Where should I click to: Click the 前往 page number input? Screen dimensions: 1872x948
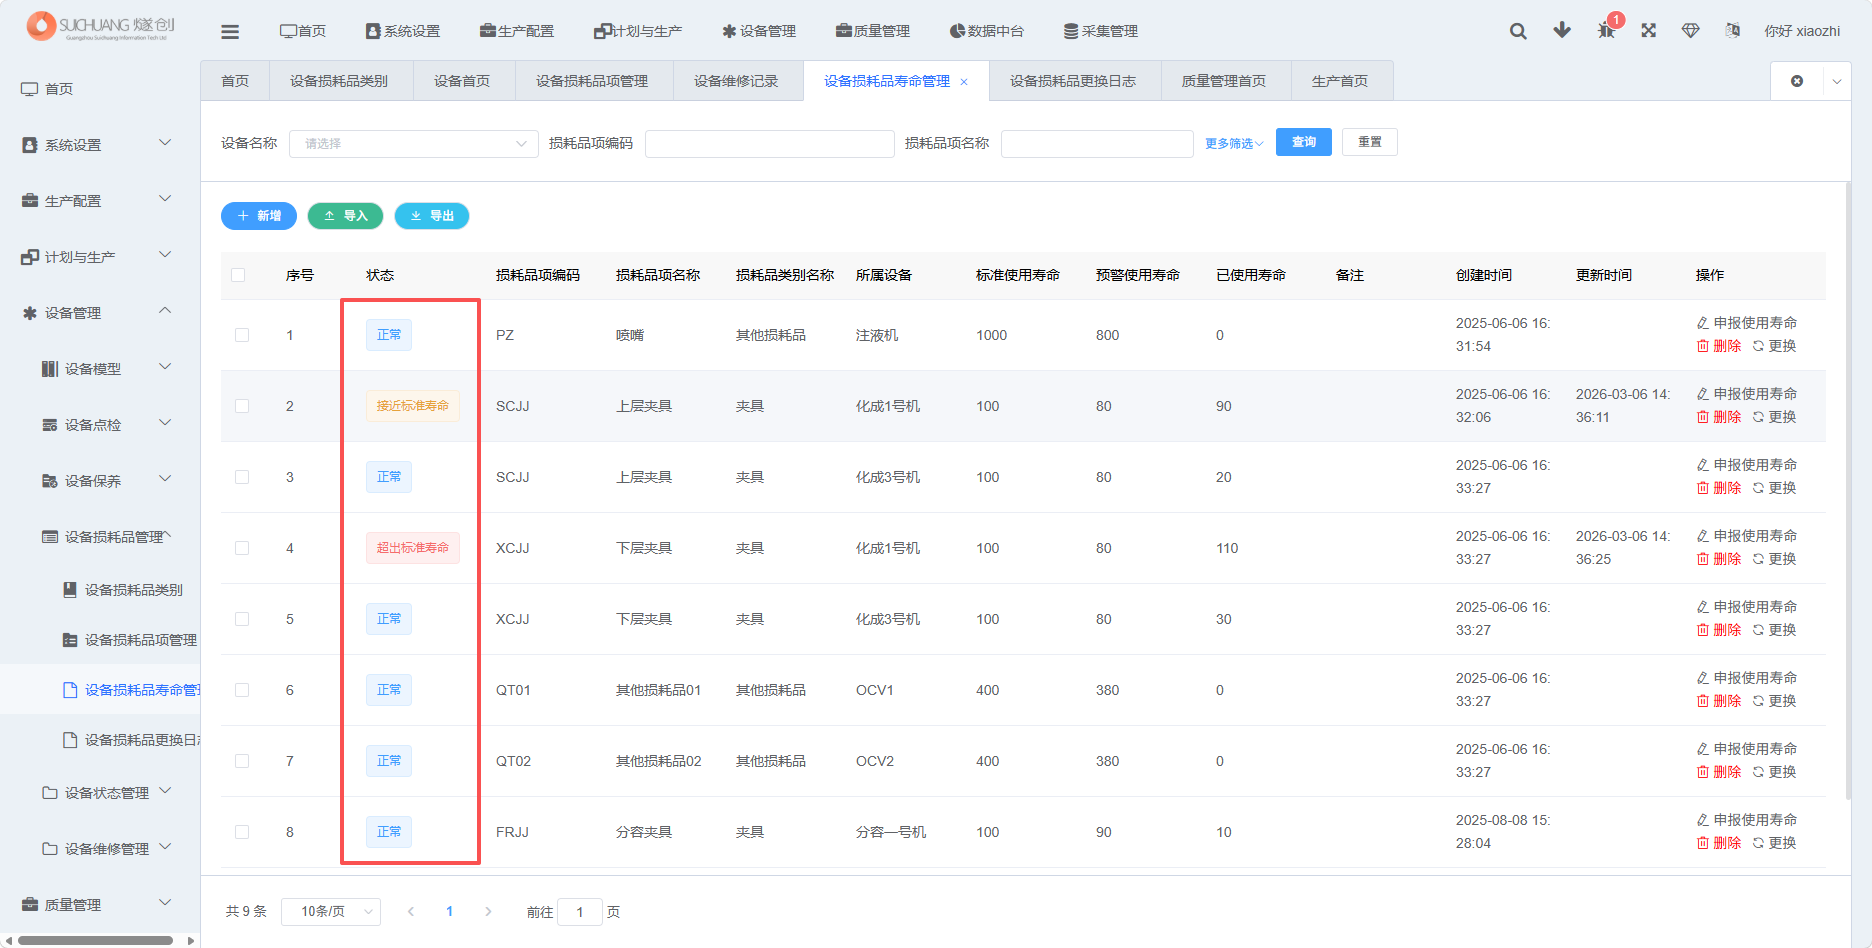click(580, 912)
